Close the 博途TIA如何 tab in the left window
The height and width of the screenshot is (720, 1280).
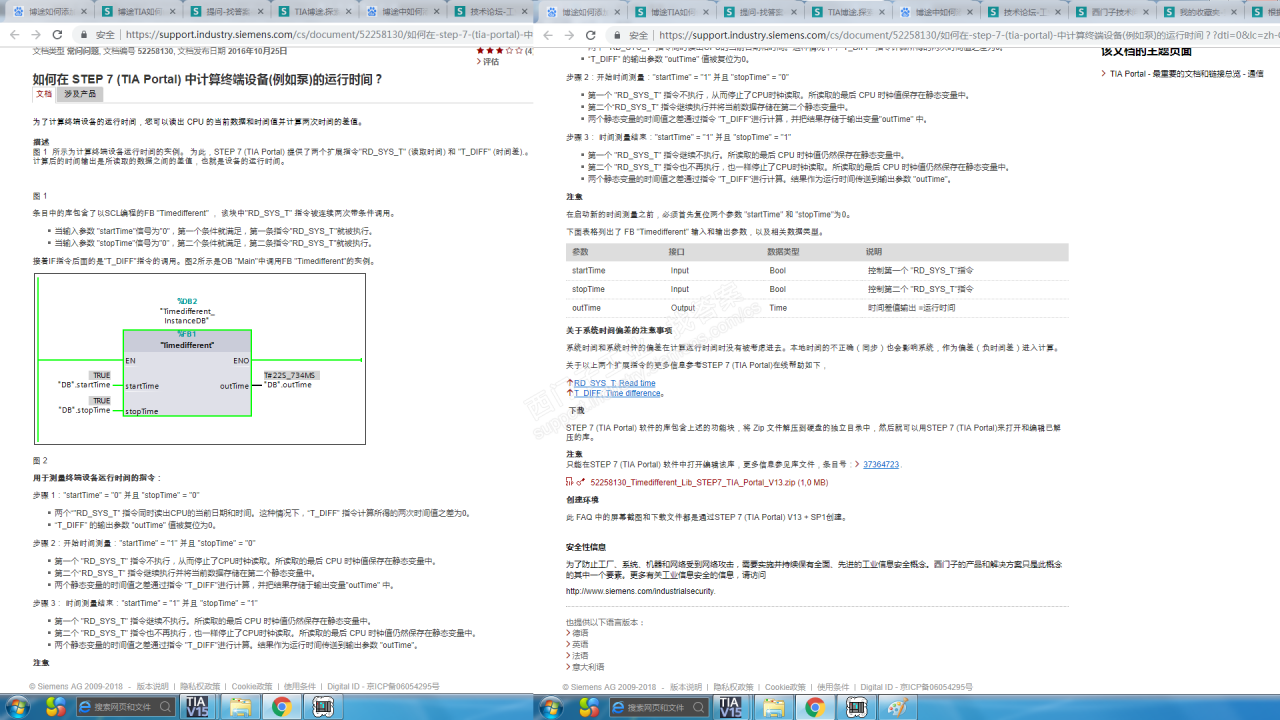coord(172,12)
